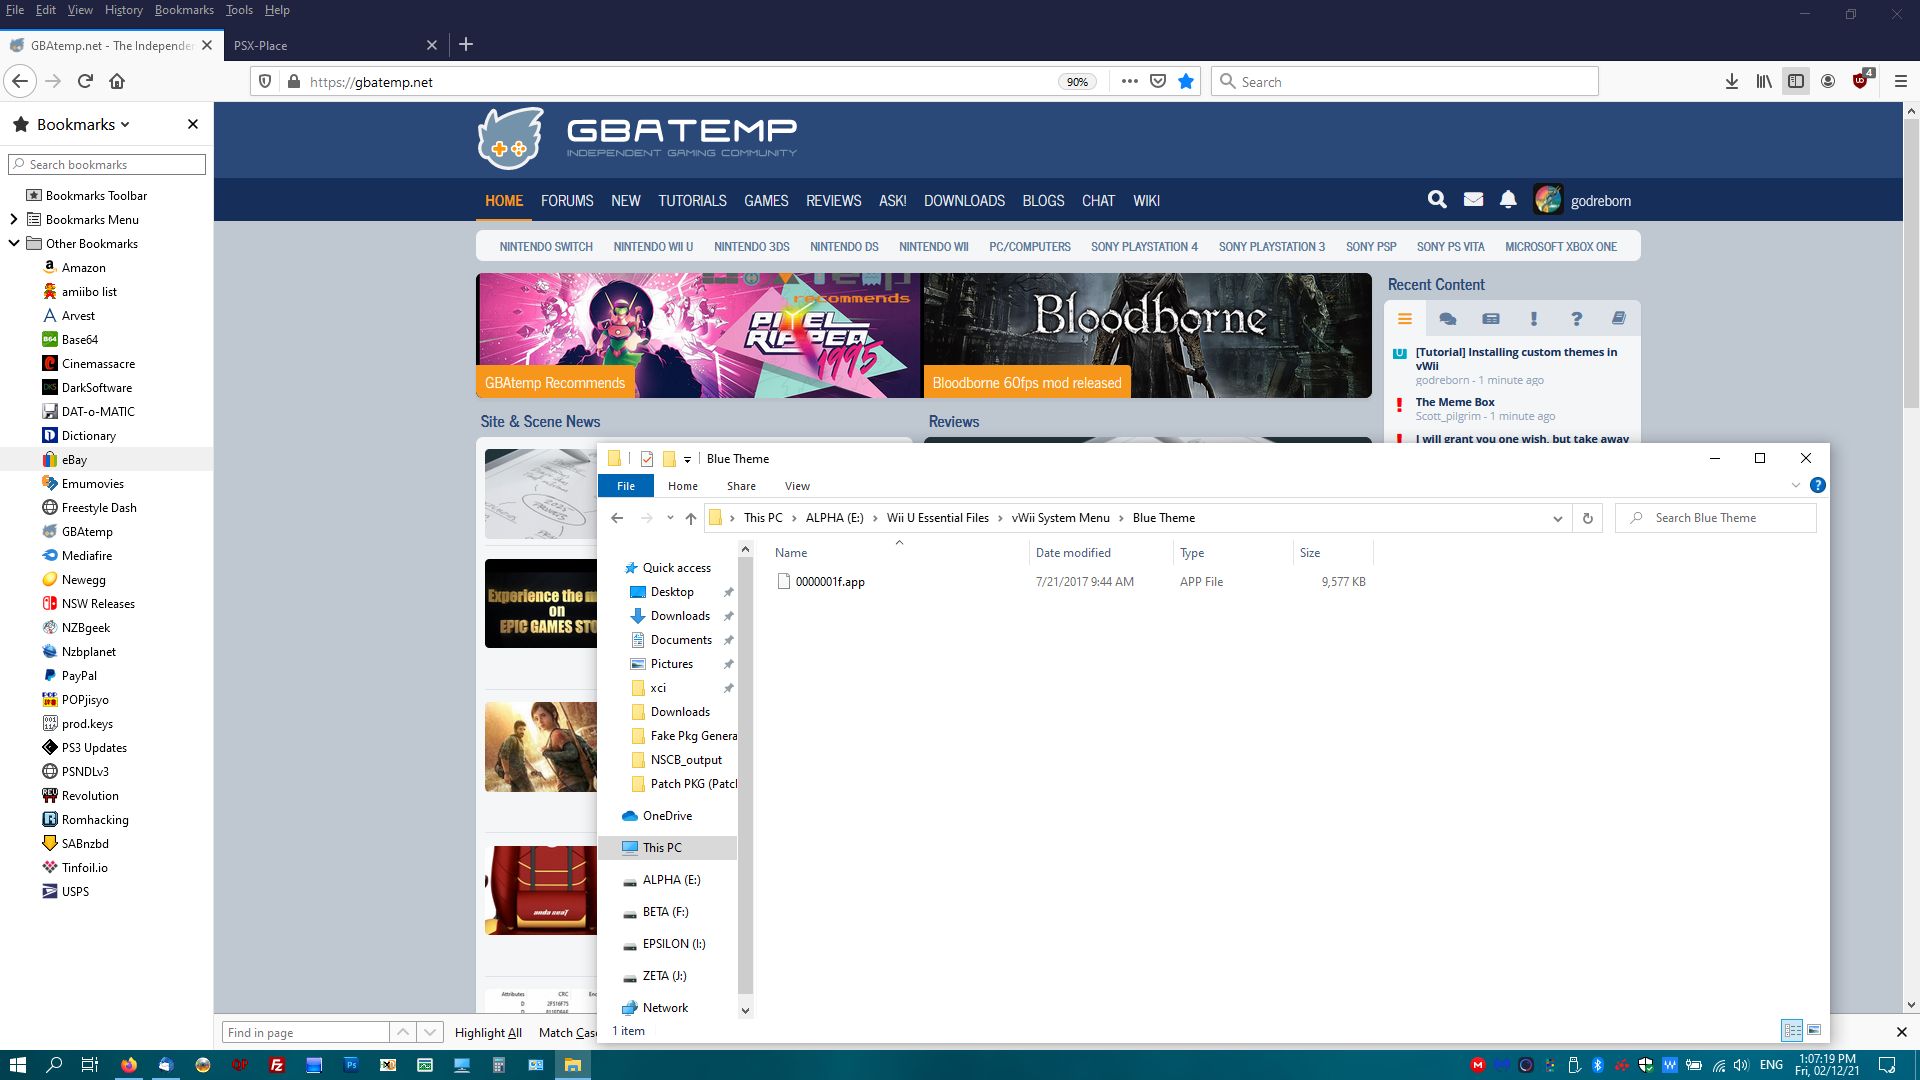This screenshot has width=1920, height=1080.
Task: Open the Firefox Tools menu
Action: point(239,10)
